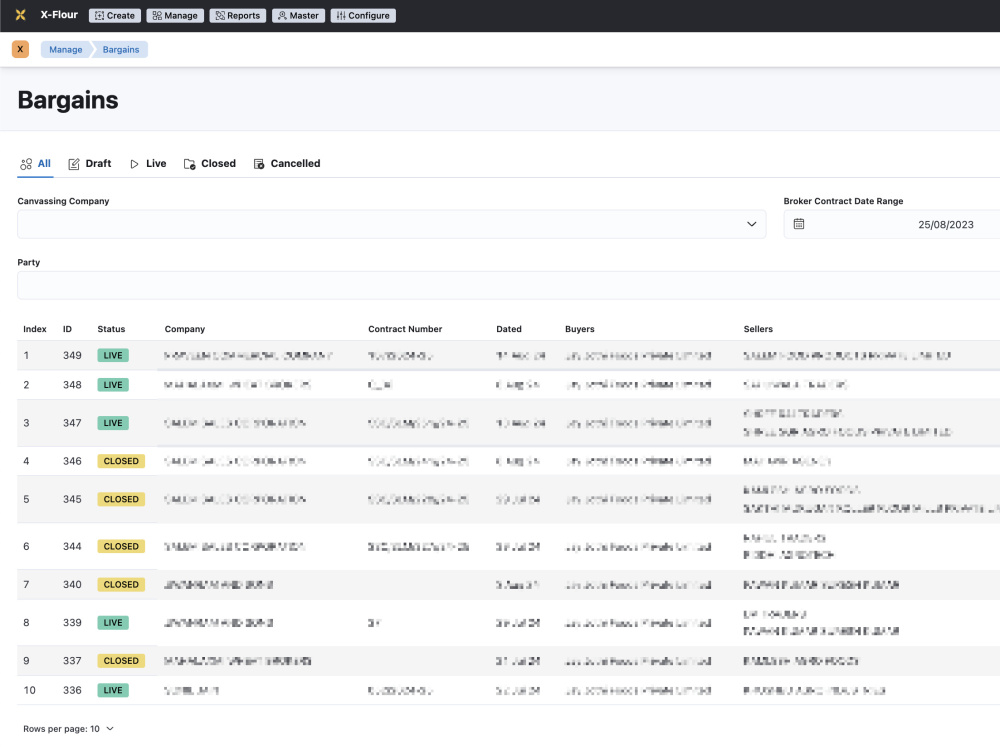Click ID value 347
The height and width of the screenshot is (750, 1000).
[72, 423]
